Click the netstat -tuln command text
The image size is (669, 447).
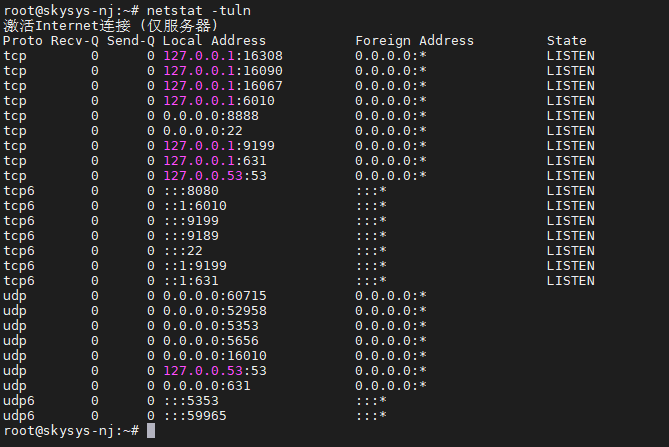click(199, 11)
